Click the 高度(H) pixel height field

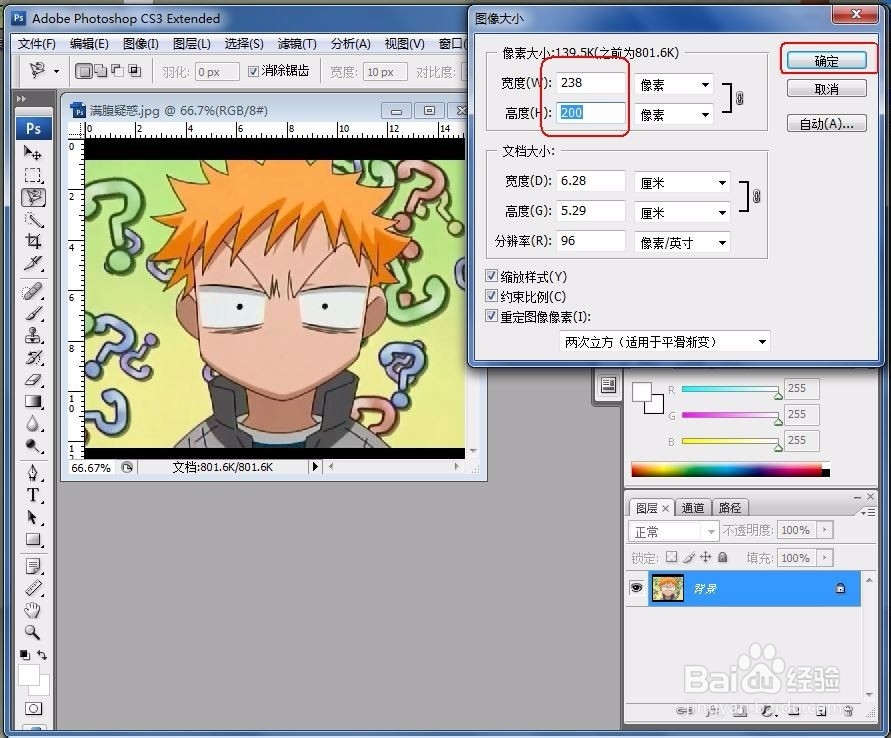(591, 112)
